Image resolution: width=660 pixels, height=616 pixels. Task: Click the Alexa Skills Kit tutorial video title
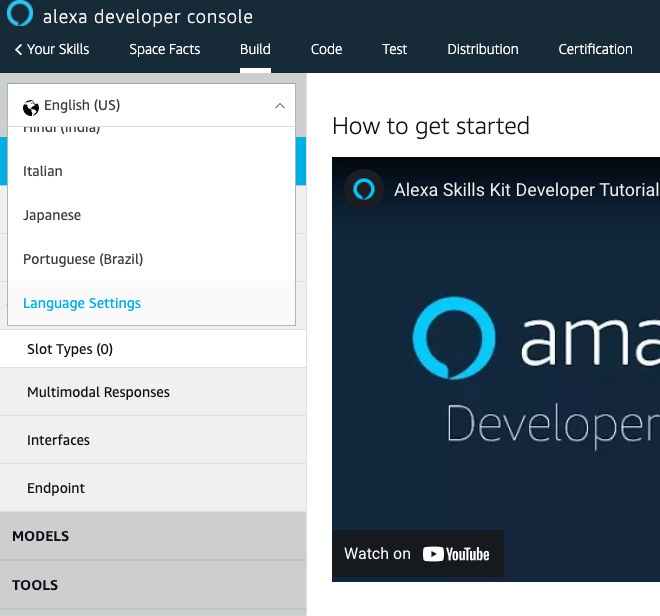[x=525, y=189]
